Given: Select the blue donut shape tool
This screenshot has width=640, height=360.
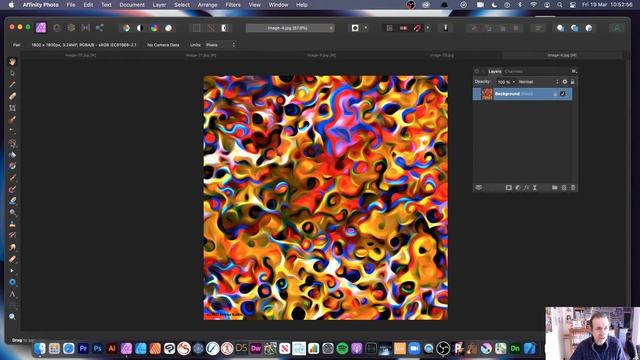Looking at the screenshot, I should 12,282.
